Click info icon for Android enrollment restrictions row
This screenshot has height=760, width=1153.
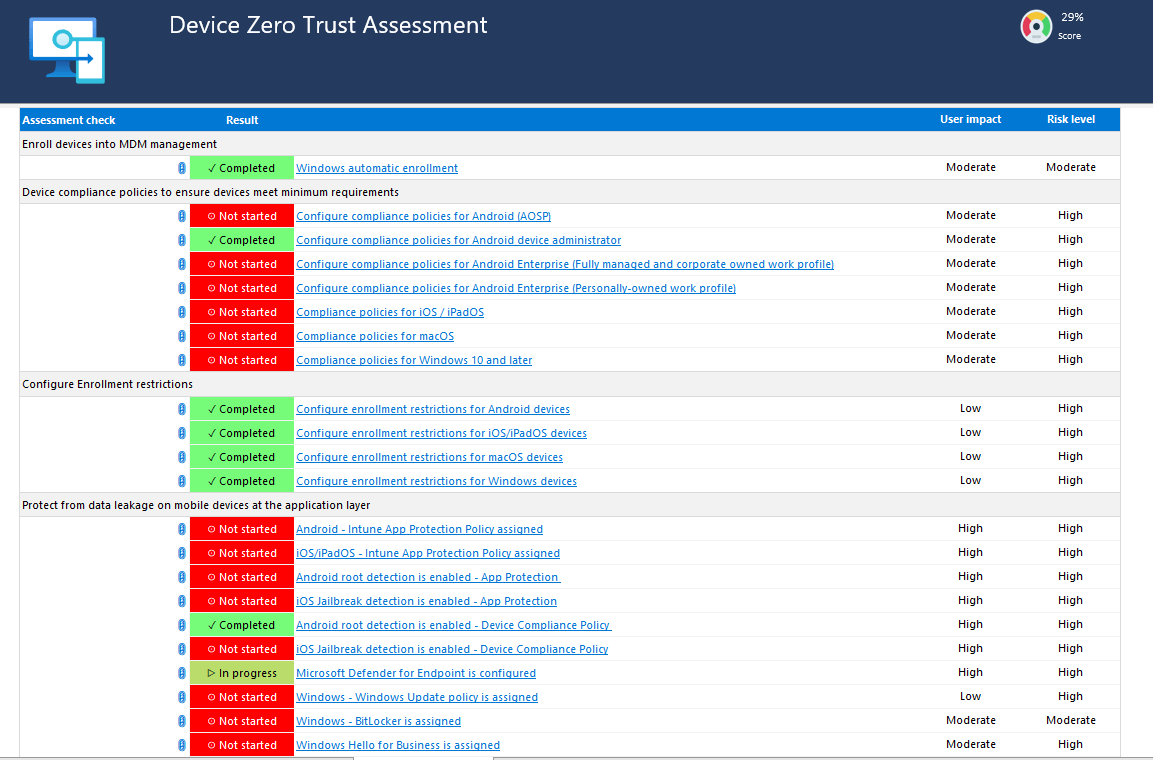click(x=182, y=409)
